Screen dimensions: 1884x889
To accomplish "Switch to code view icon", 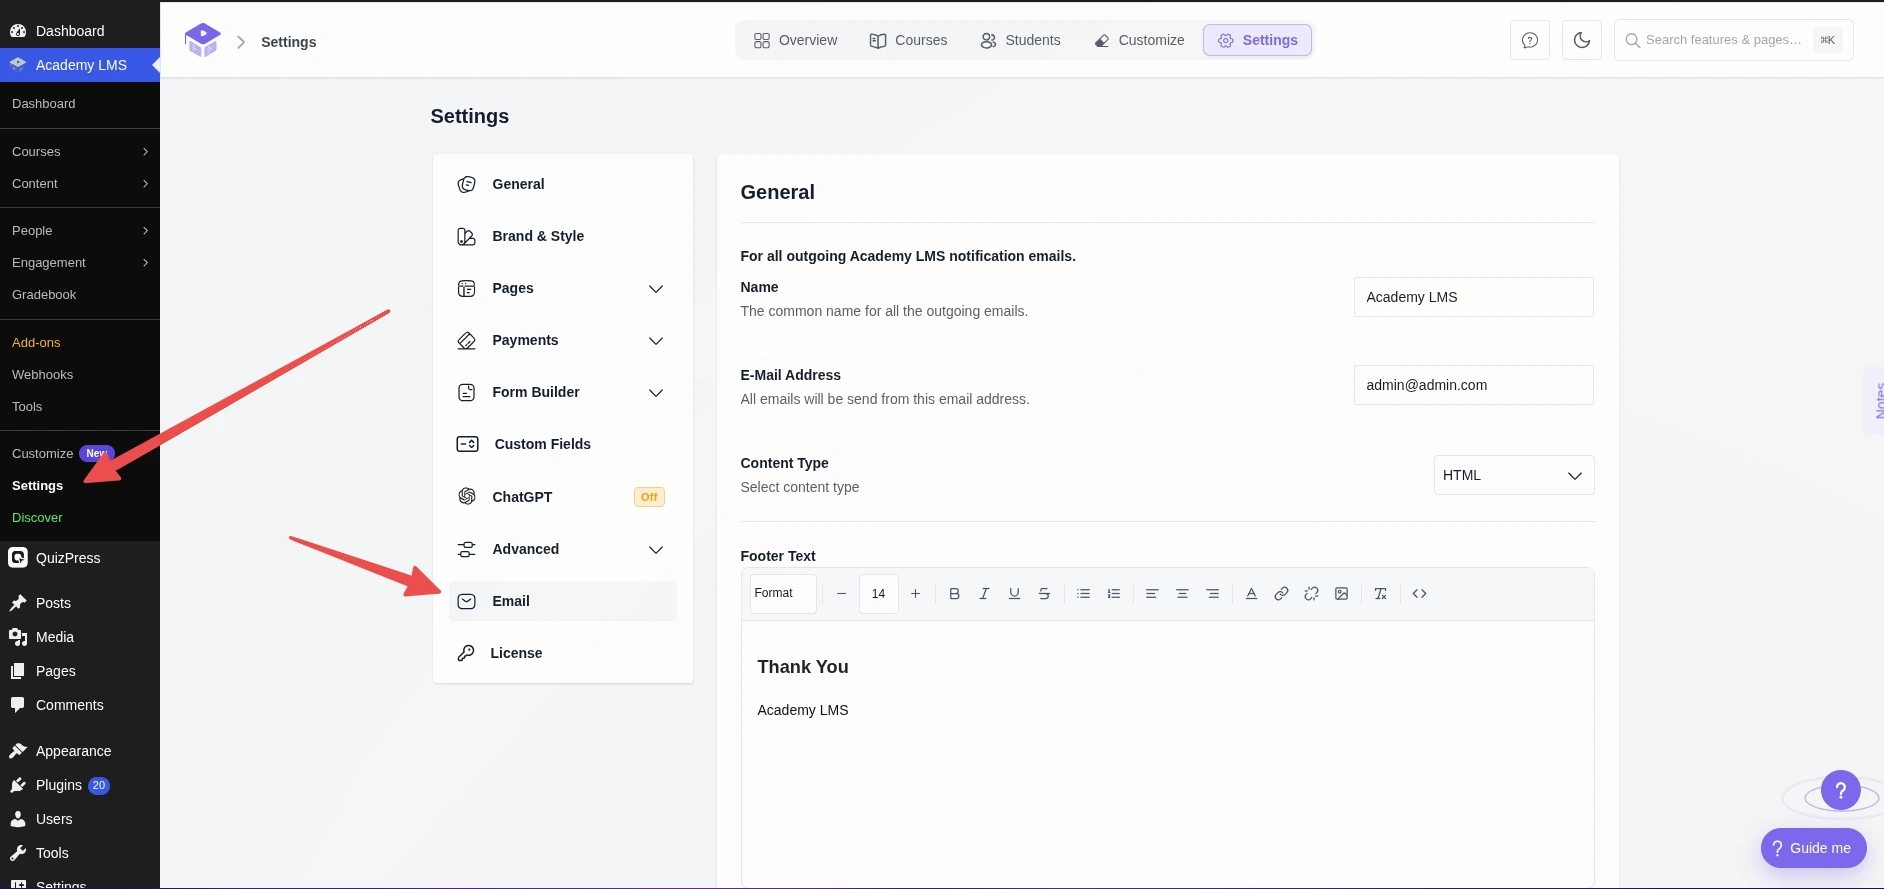I will (1419, 594).
